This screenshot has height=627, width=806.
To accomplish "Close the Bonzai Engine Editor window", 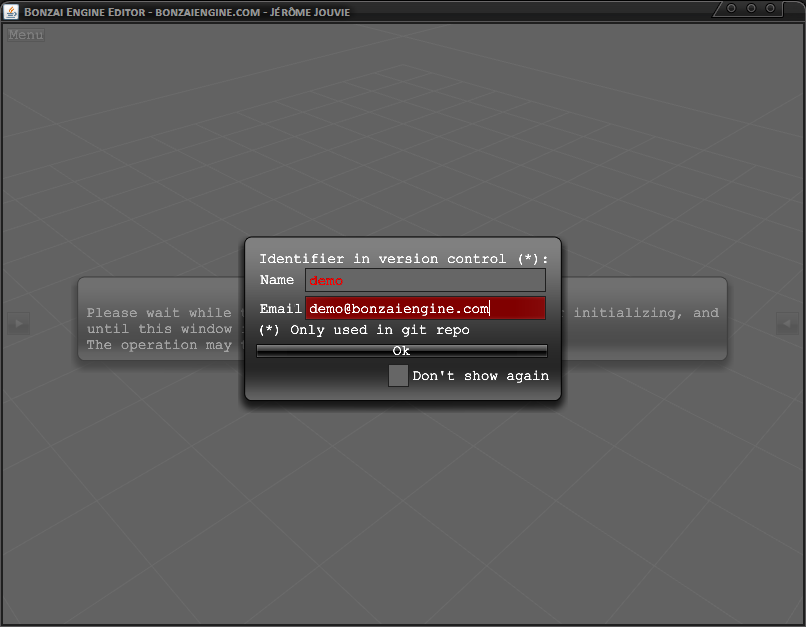I will point(772,8).
